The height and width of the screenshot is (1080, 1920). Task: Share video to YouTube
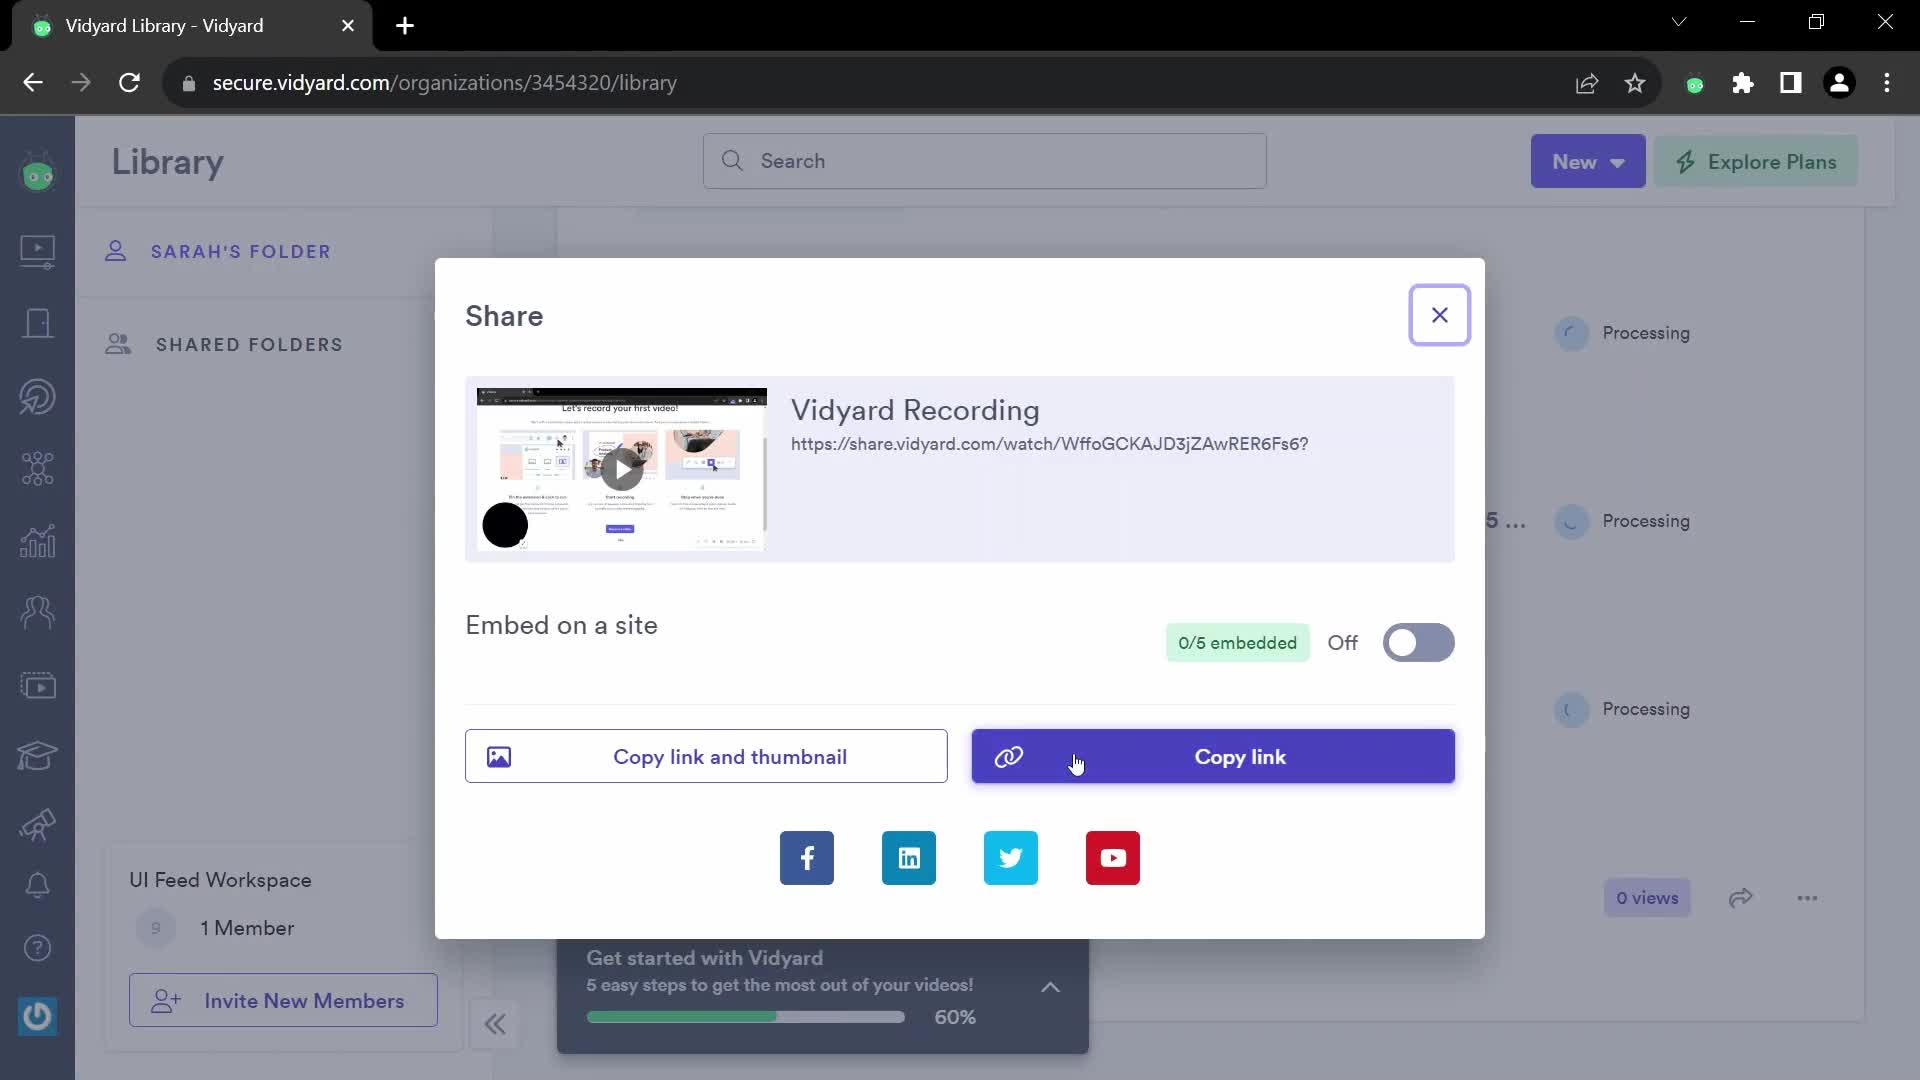click(1113, 858)
